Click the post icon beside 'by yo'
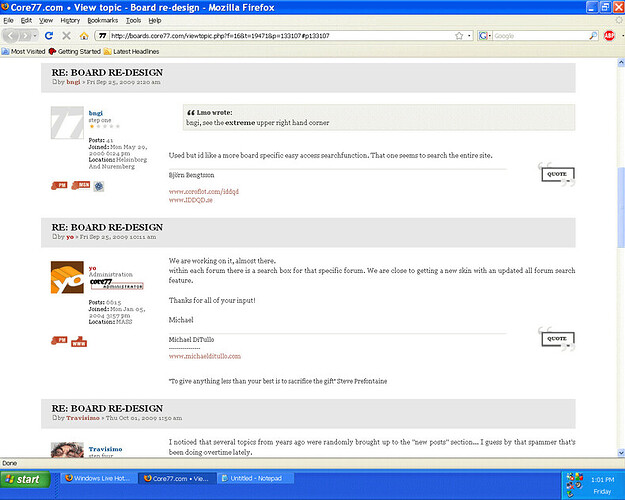Viewport: 625px width, 500px height. point(55,237)
